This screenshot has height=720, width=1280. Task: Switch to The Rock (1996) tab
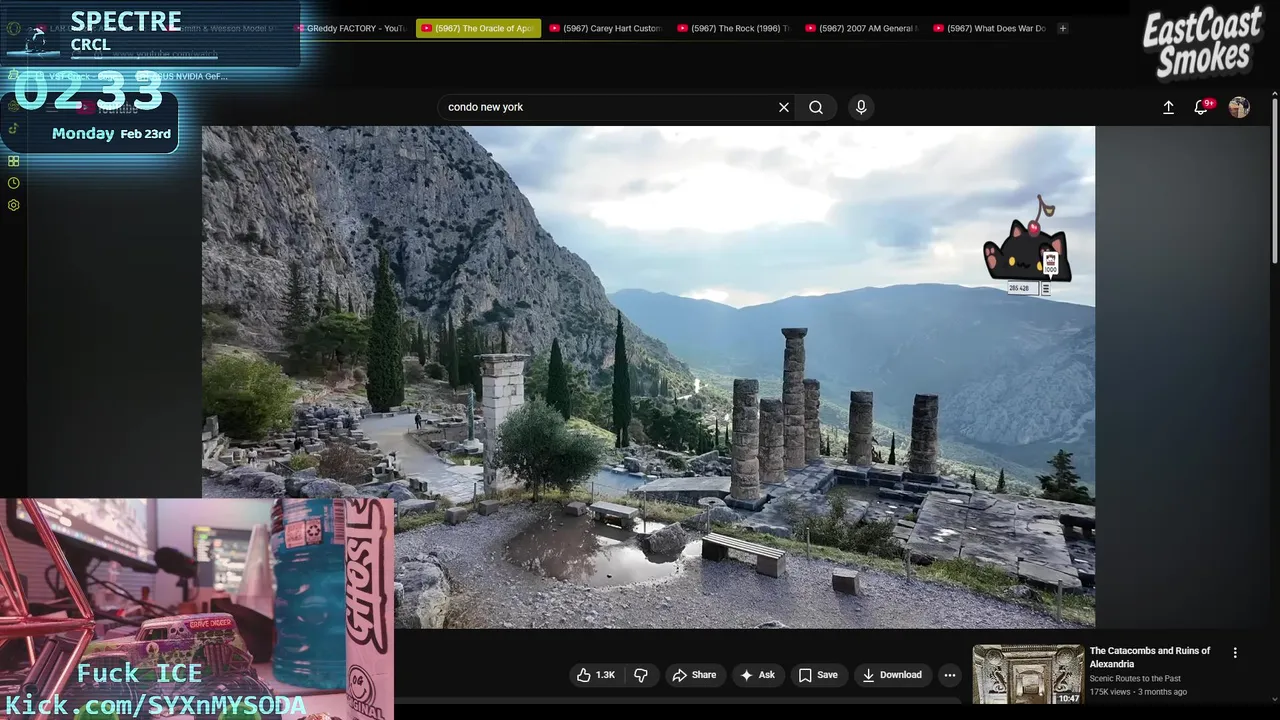tap(734, 28)
